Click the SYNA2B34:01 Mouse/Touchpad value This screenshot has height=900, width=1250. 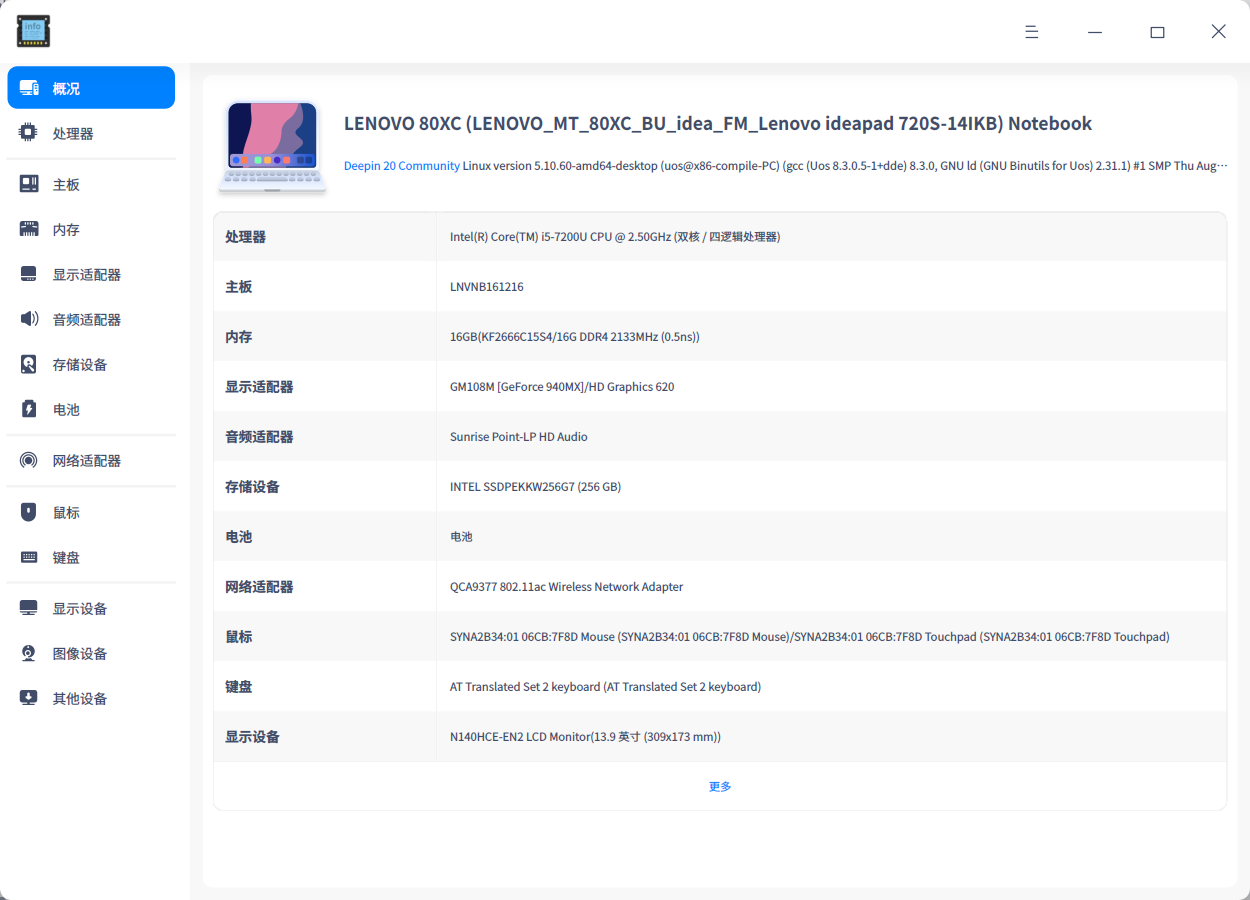(810, 636)
